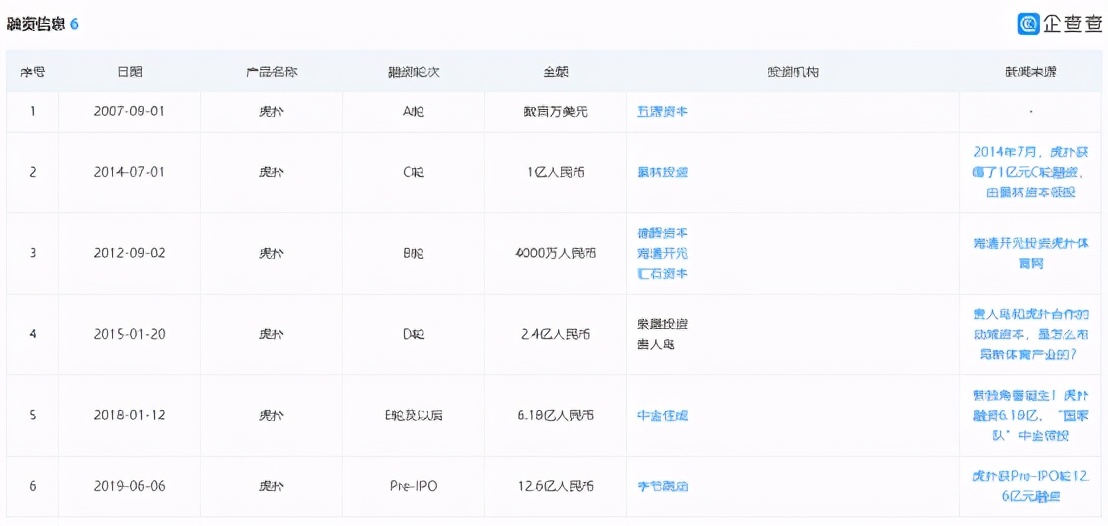Click the third investor link in the B round row
1108x526 pixels.
[x=662, y=273]
